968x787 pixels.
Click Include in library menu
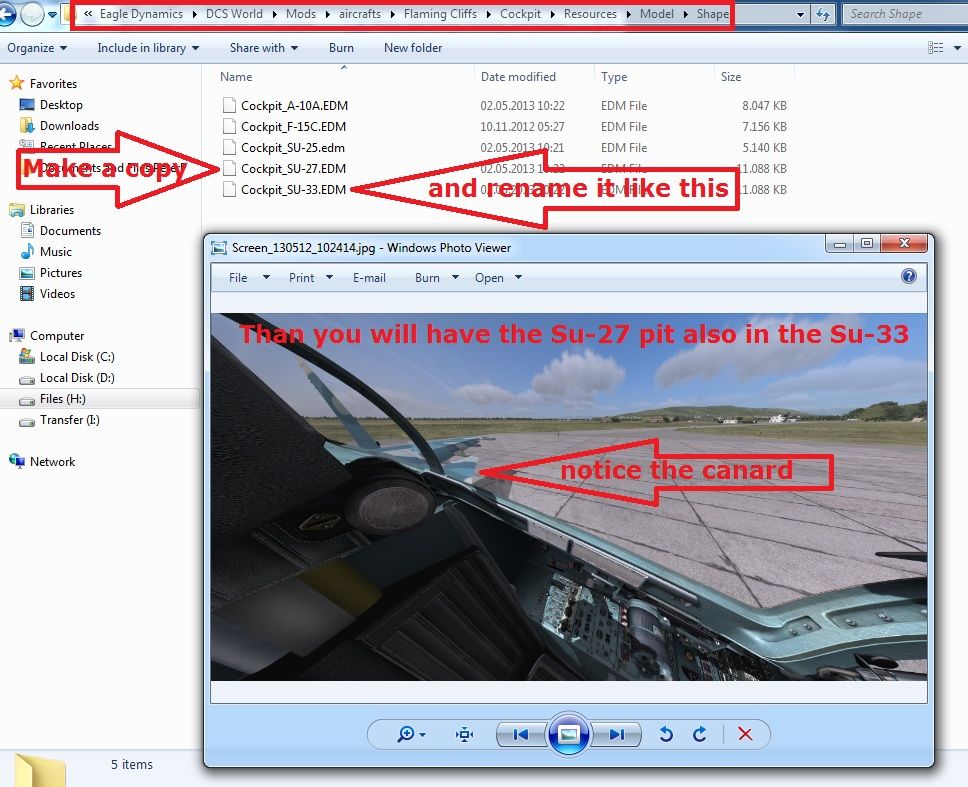147,48
